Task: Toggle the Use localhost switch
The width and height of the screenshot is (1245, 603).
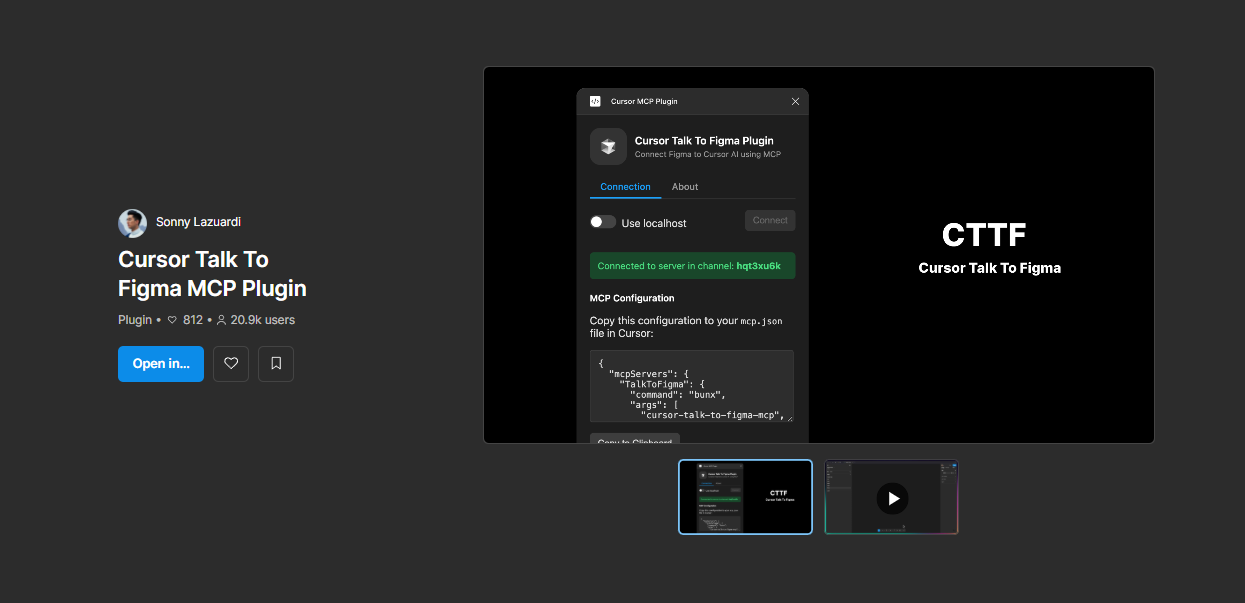Action: (x=603, y=222)
